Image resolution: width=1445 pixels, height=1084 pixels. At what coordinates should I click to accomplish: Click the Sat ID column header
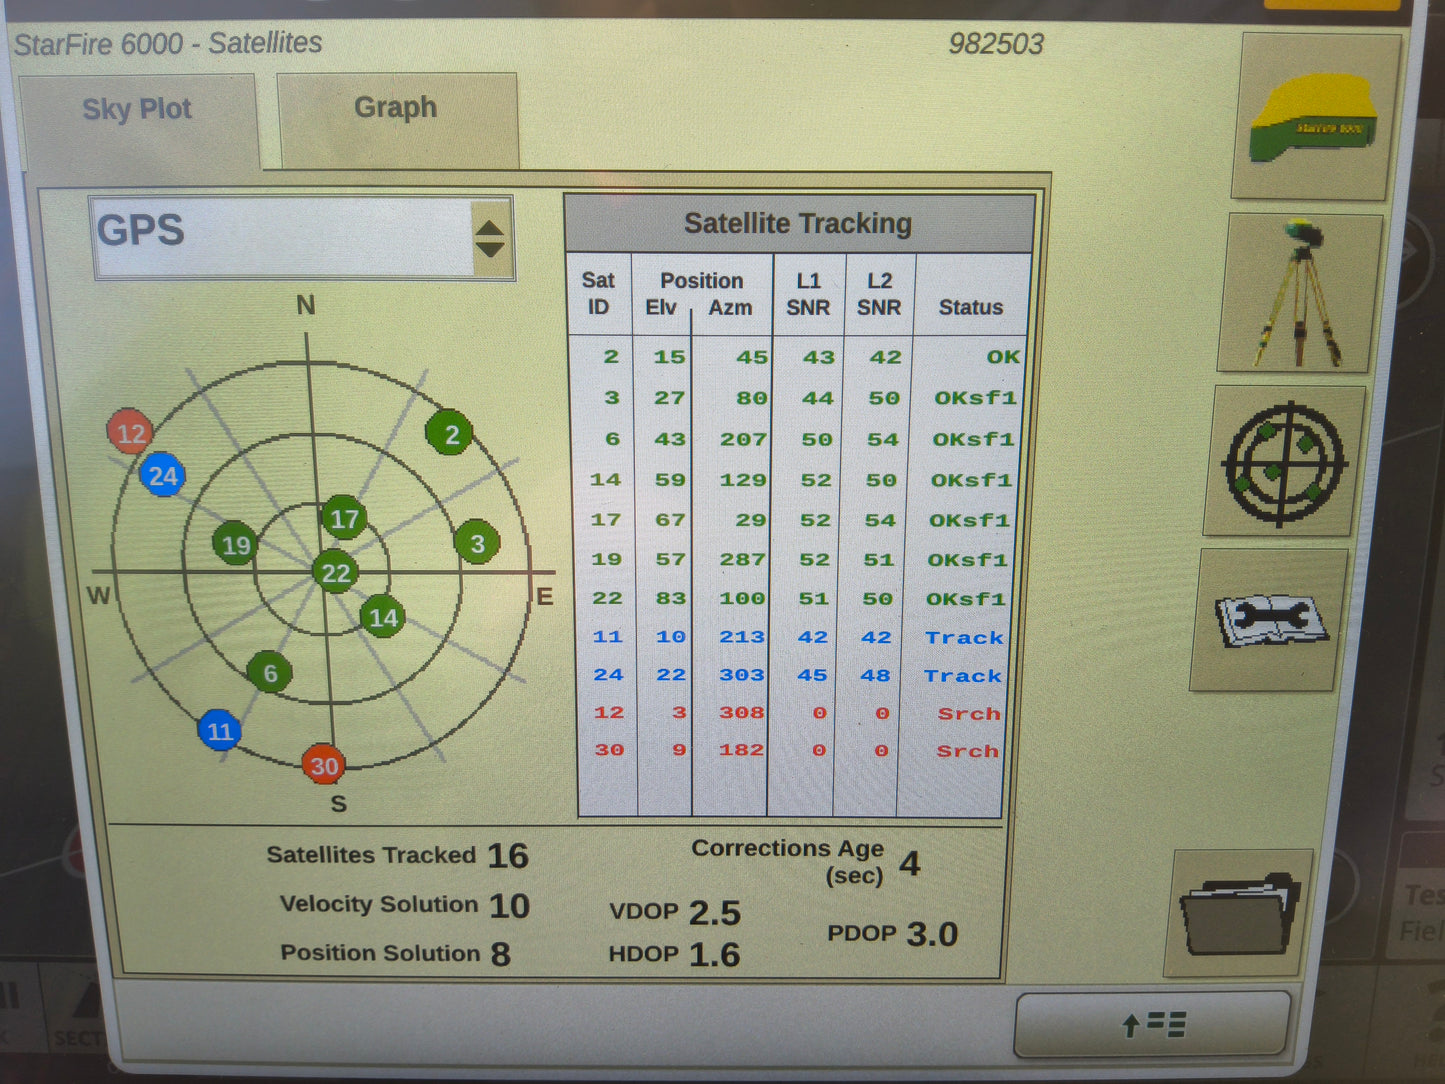point(598,294)
